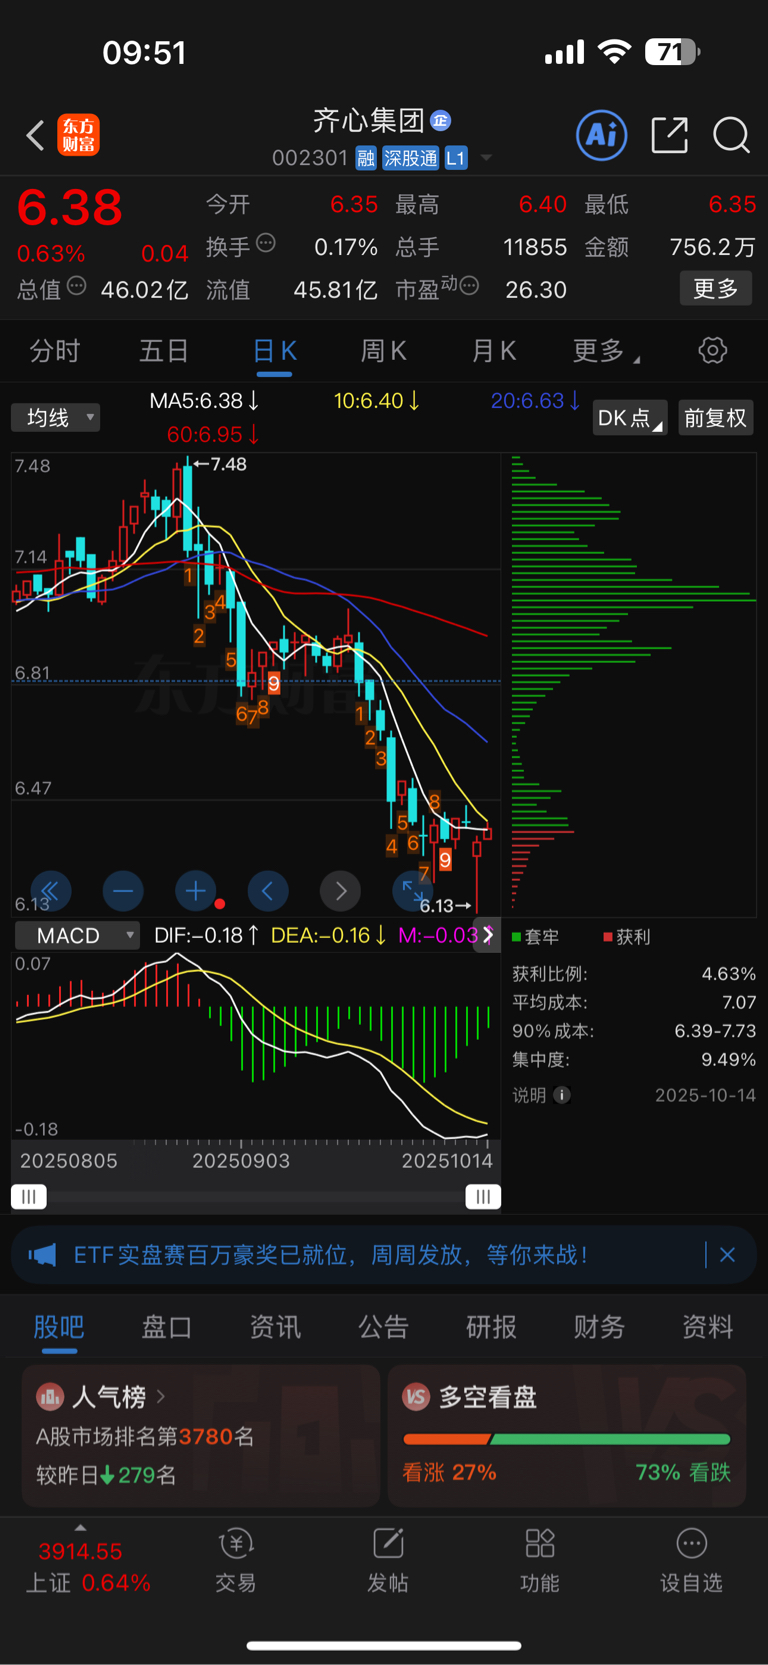Image resolution: width=768 pixels, height=1665 pixels.
Task: Open the Ai assistant icon
Action: pyautogui.click(x=602, y=134)
